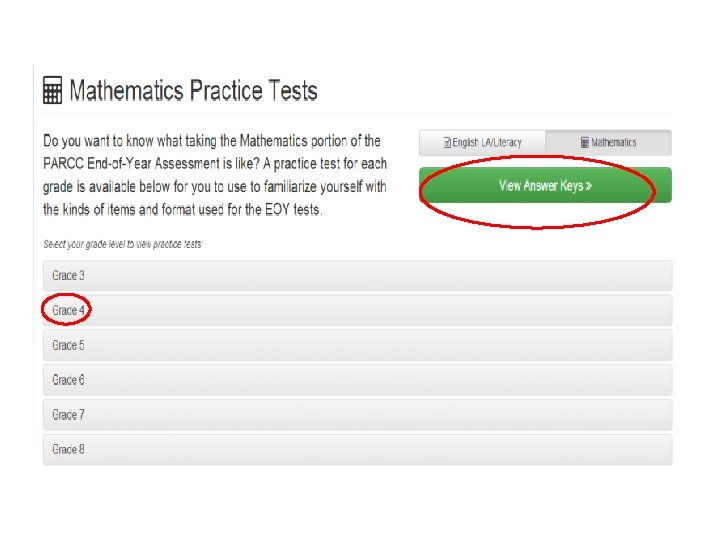This screenshot has height=540, width=720.
Task: Click the "Select your grade level" instruction text
Action: click(123, 244)
